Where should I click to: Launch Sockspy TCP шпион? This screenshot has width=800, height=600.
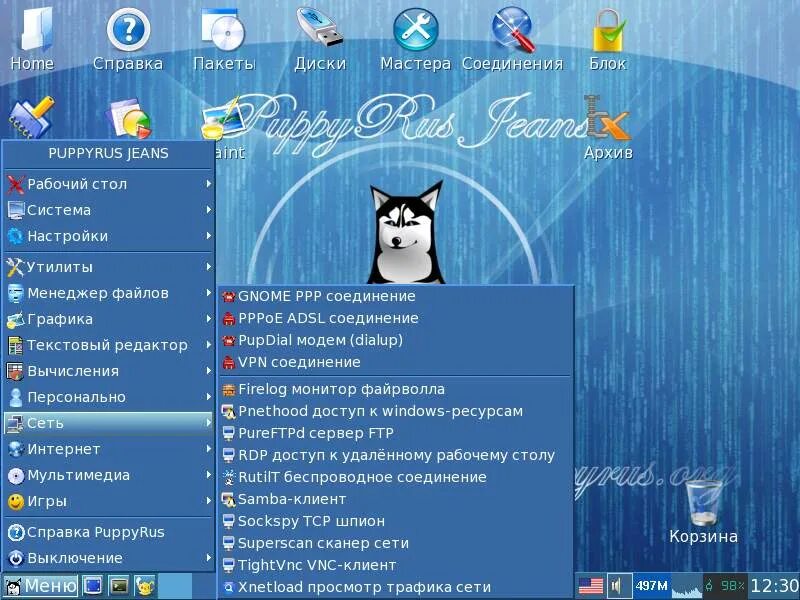click(x=395, y=521)
